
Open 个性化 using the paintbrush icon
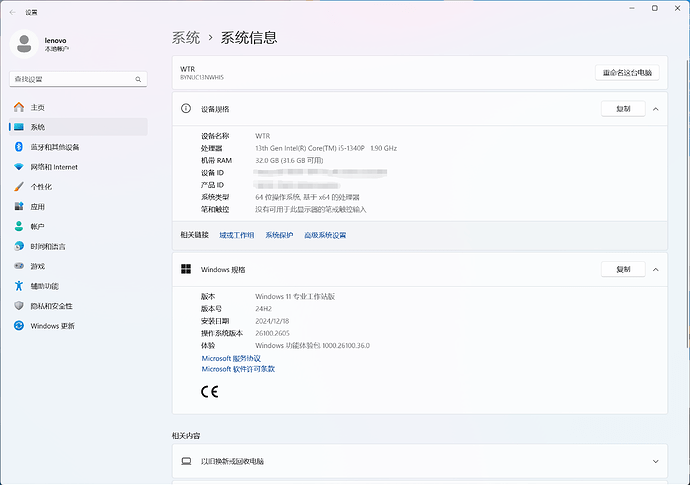coord(18,187)
